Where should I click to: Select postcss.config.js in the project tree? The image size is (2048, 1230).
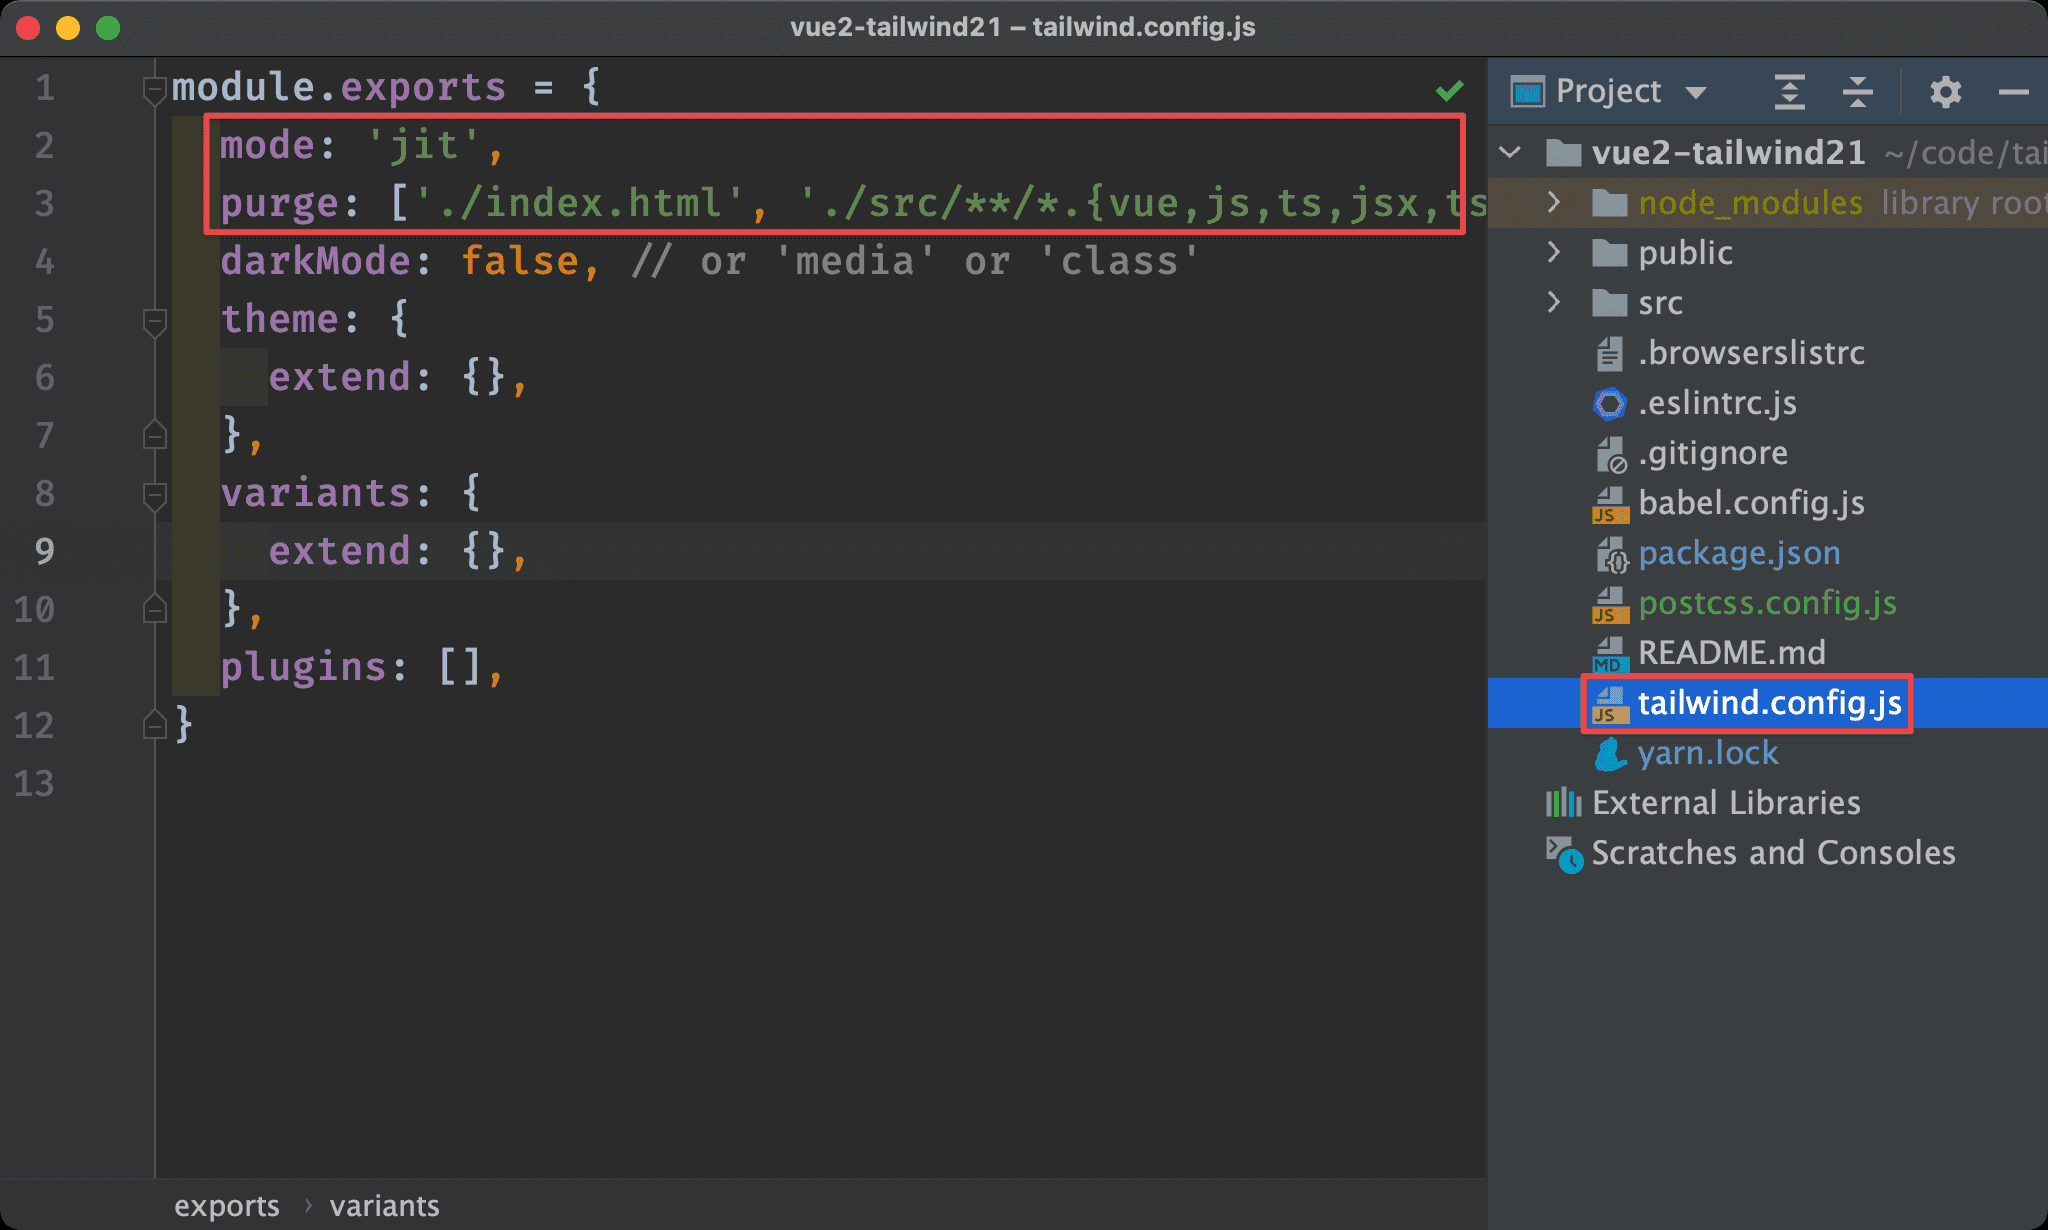pyautogui.click(x=1767, y=603)
